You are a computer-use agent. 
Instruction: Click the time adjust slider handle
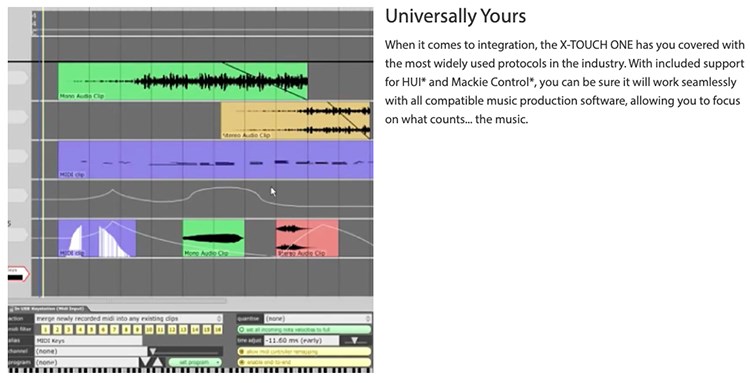point(354,340)
